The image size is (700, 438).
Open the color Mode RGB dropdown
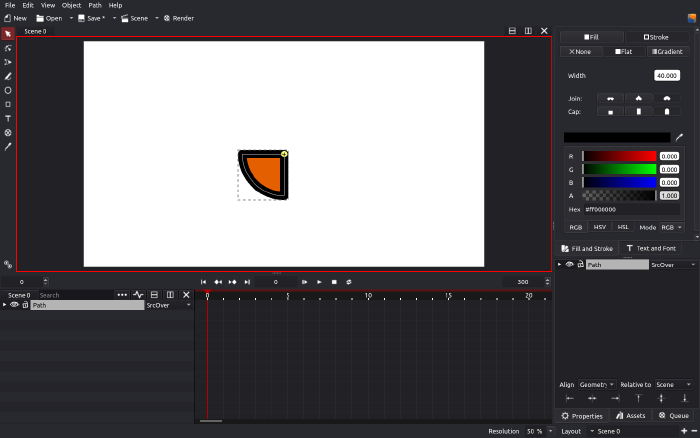(x=672, y=227)
